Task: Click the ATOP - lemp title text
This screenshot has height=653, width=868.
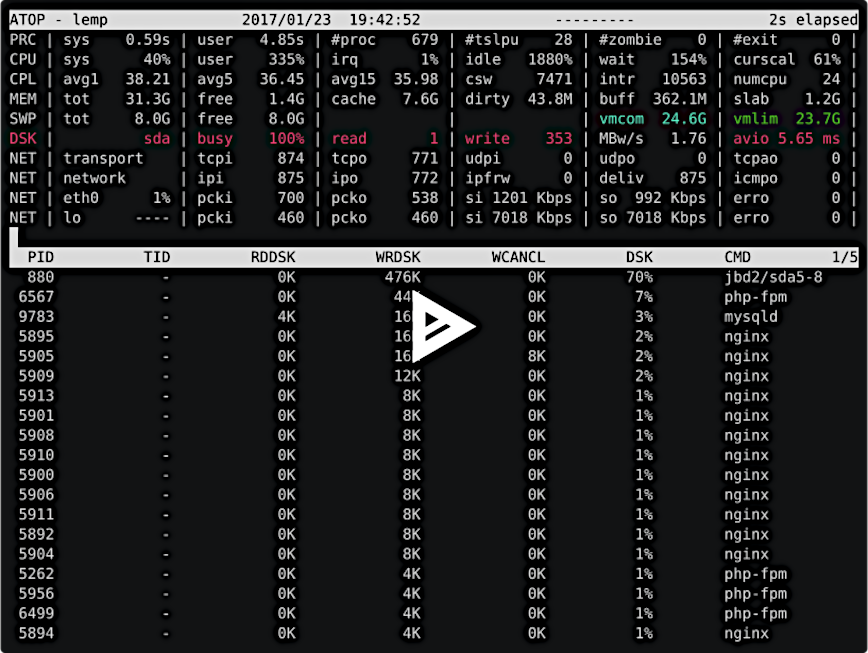Action: click(x=58, y=20)
